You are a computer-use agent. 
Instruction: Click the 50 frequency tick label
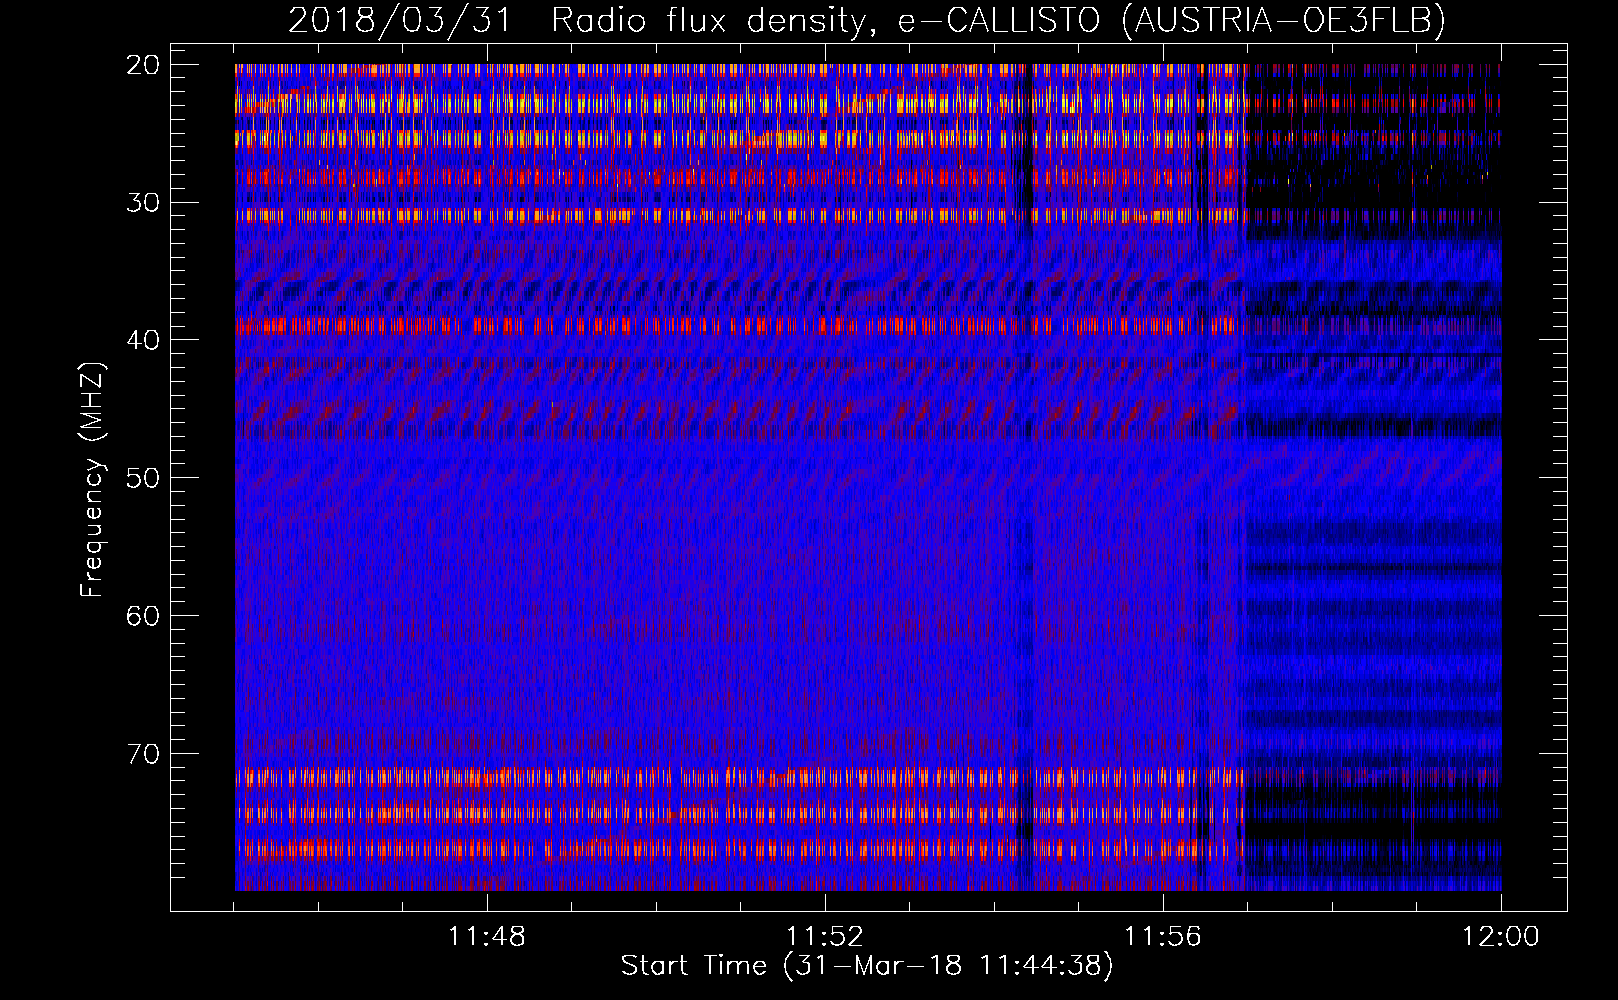[143, 478]
